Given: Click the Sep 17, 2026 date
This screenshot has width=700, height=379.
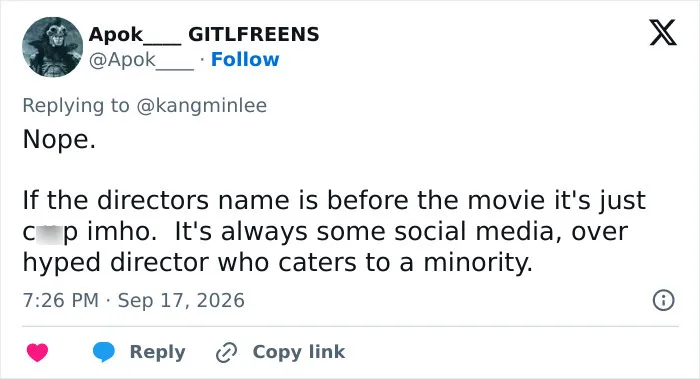Looking at the screenshot, I should pos(181,300).
